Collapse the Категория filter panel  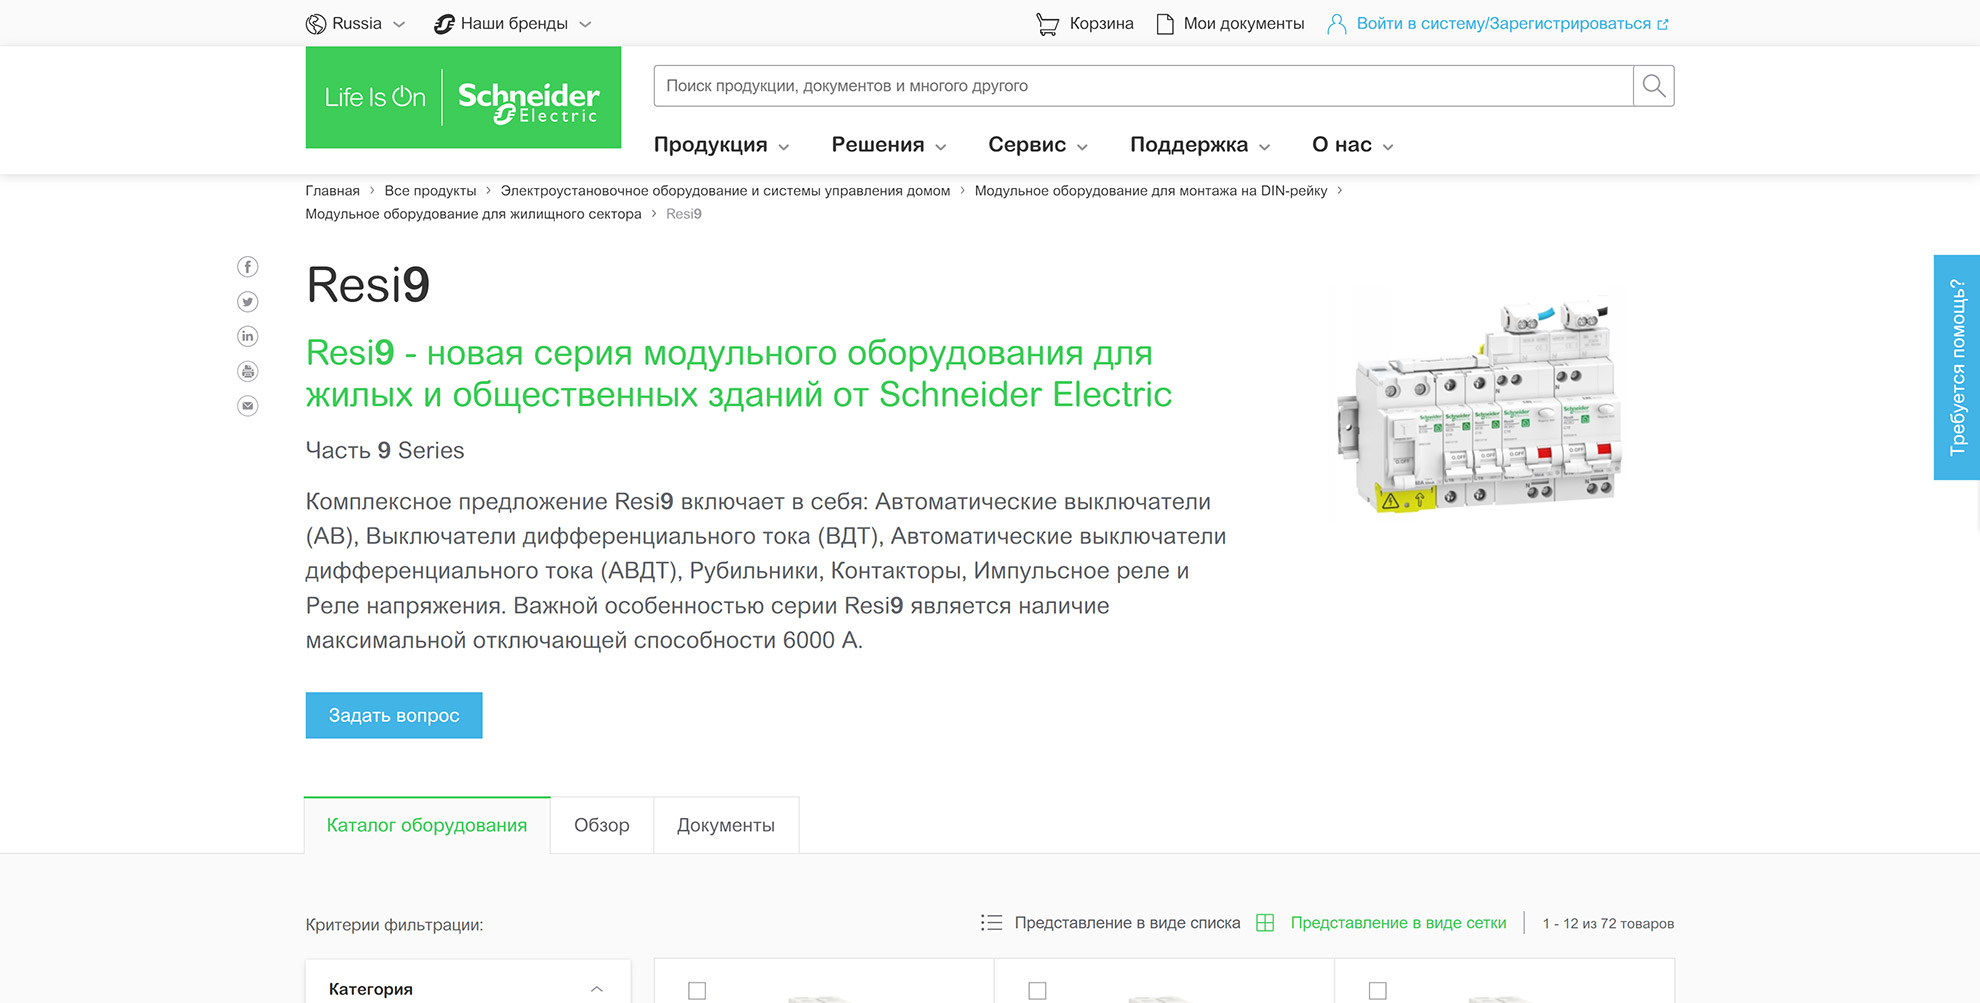pyautogui.click(x=597, y=989)
